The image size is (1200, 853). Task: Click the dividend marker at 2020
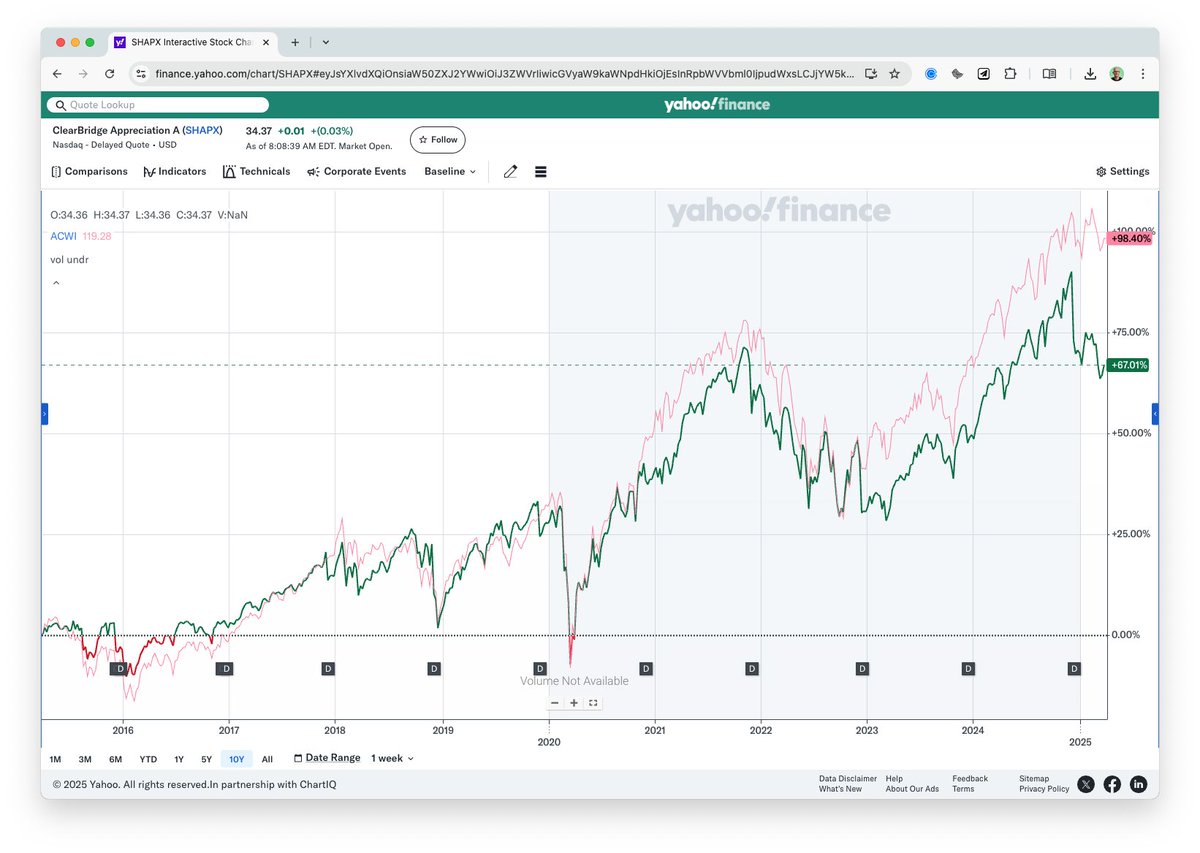[x=540, y=668]
